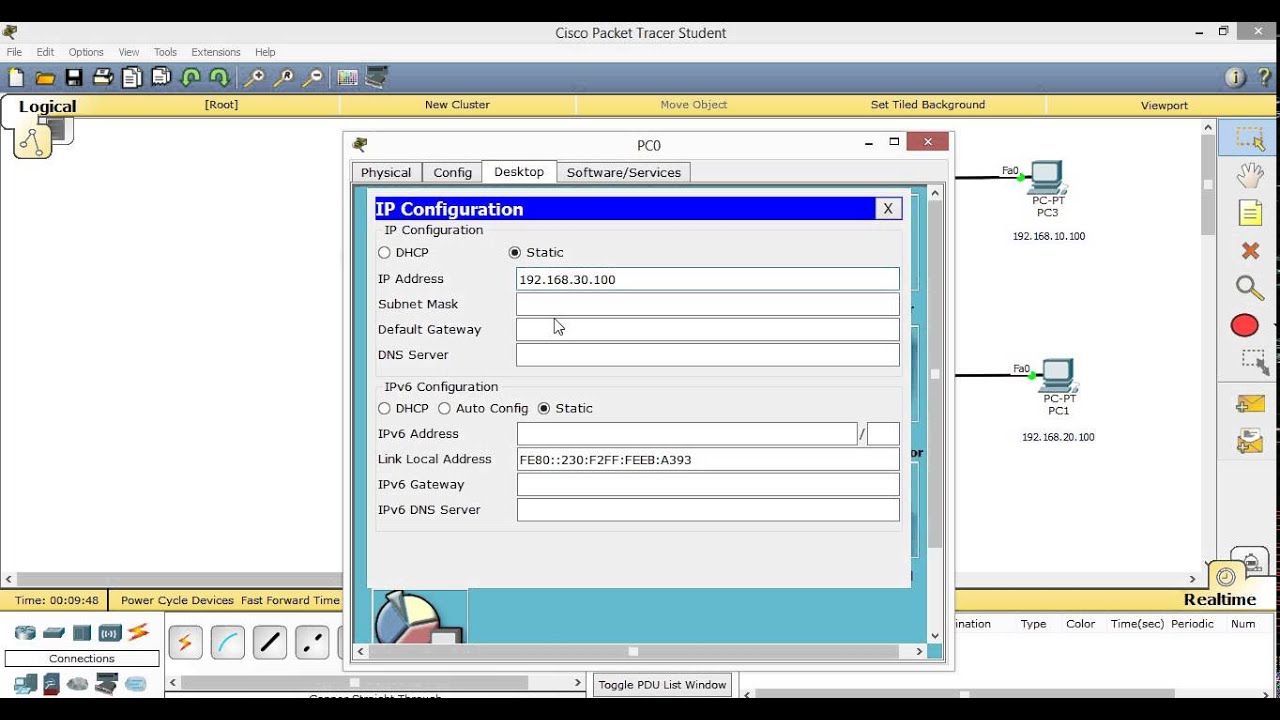Choose Routers device category
Viewport: 1280px width, 720px height.
pyautogui.click(x=25, y=633)
